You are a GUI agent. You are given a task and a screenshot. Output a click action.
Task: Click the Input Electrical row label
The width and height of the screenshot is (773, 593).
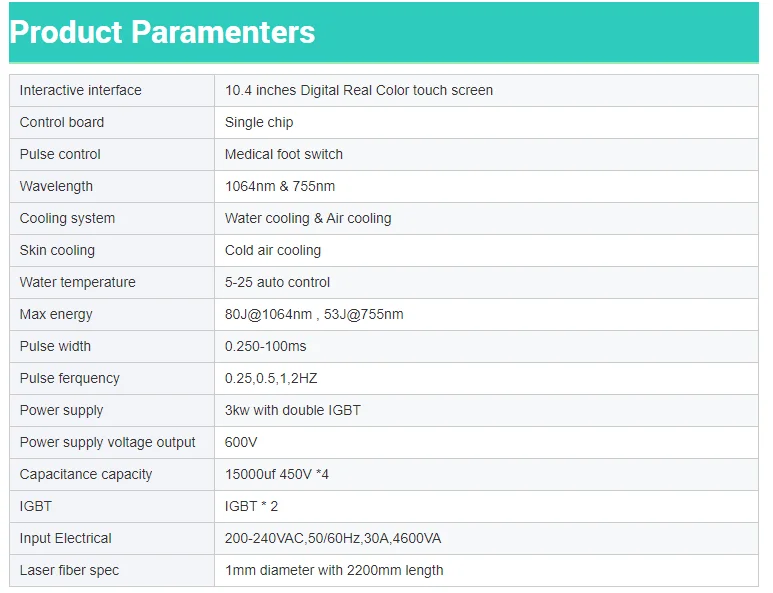(x=66, y=538)
